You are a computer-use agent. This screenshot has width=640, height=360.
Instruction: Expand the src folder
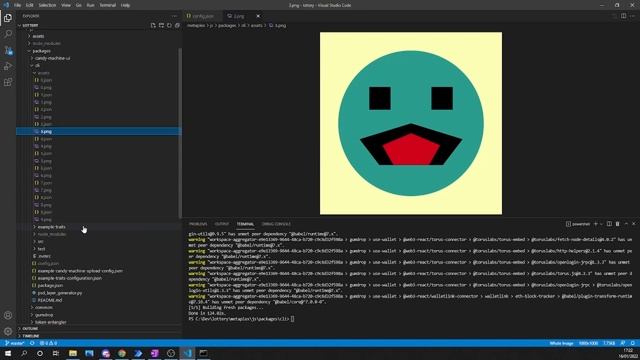tap(40, 242)
